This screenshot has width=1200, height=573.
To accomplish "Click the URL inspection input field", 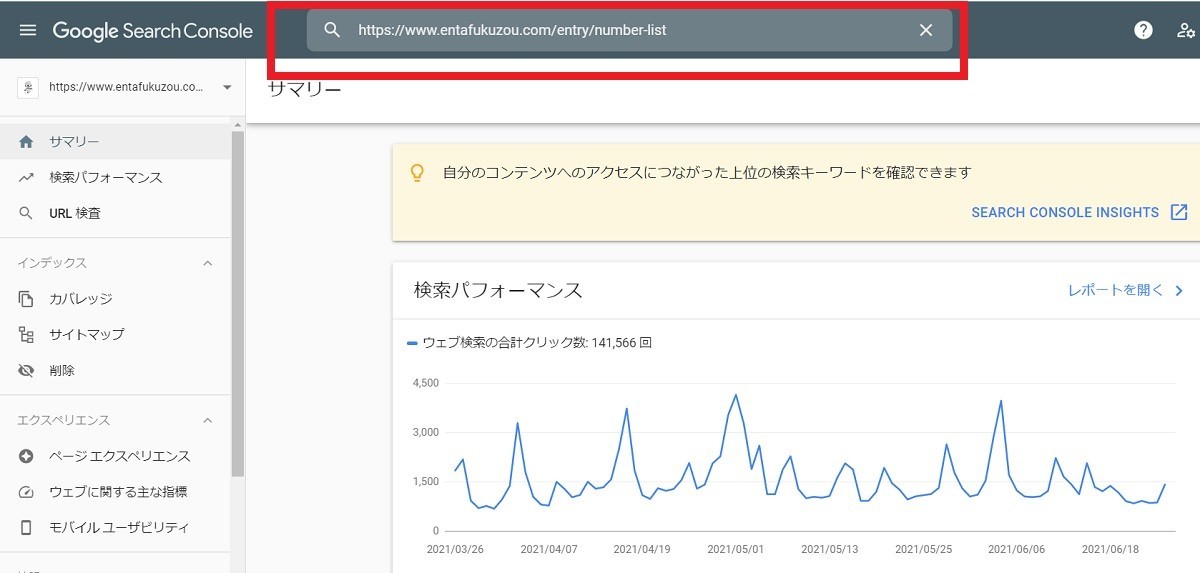I will pos(629,30).
